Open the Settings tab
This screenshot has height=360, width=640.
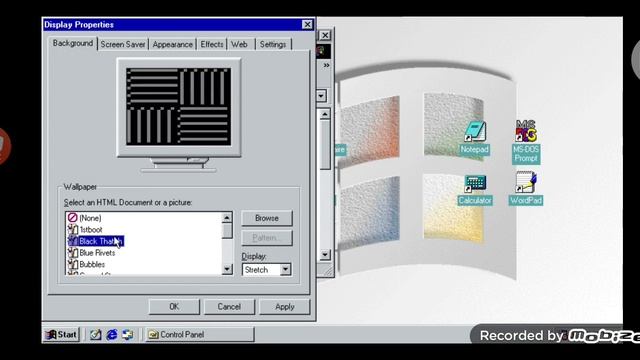pos(273,44)
